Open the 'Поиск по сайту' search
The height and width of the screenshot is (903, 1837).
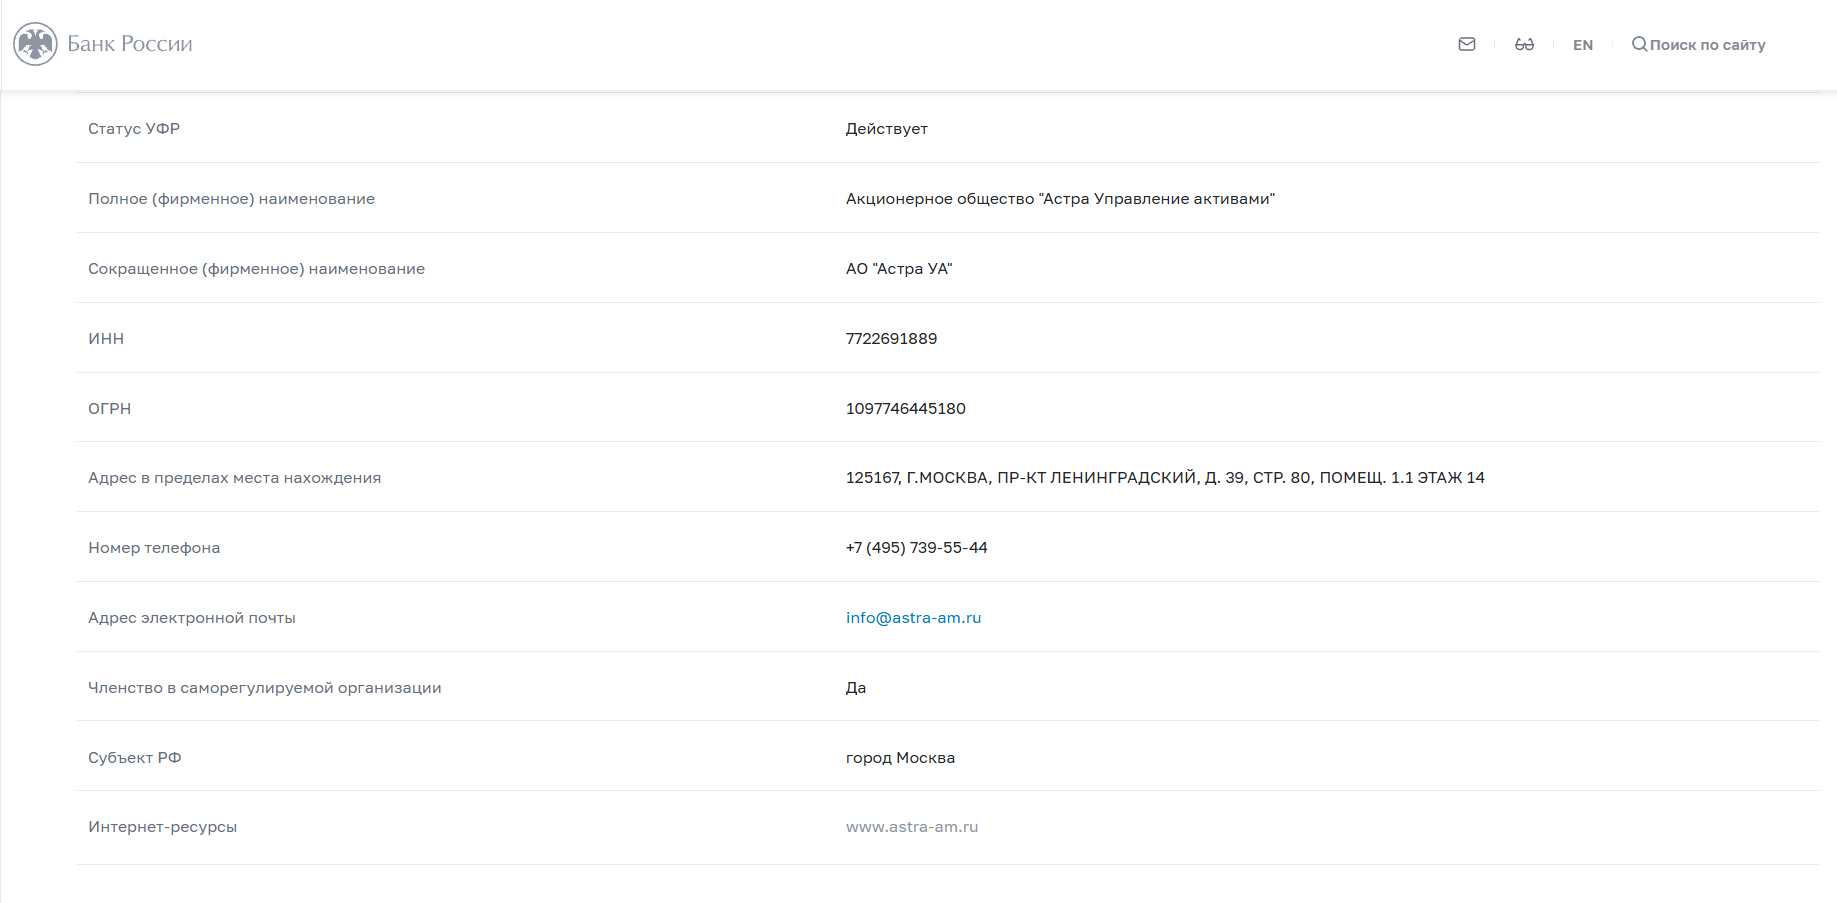click(1707, 45)
